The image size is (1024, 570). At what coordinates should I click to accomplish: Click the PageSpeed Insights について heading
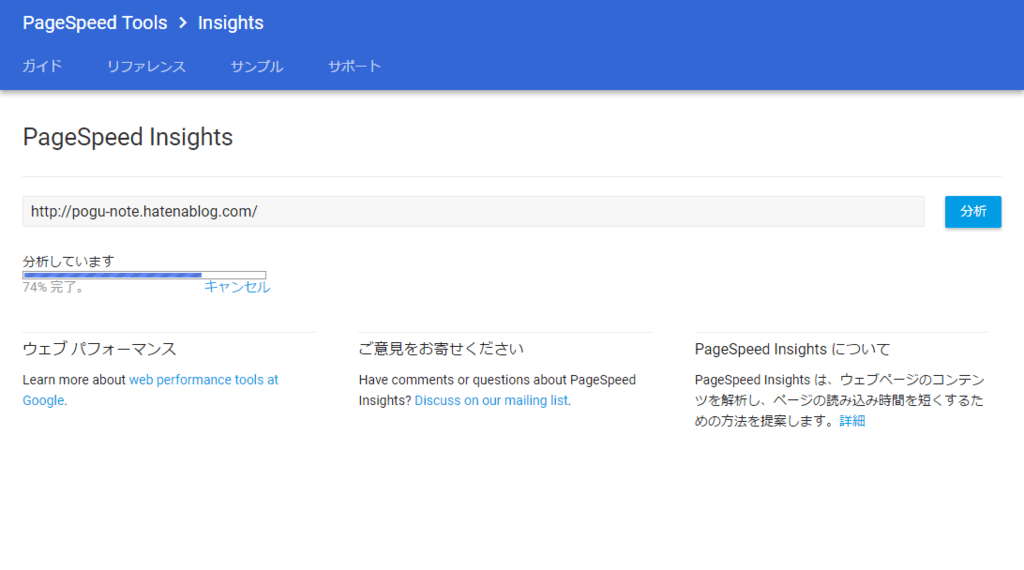[792, 349]
